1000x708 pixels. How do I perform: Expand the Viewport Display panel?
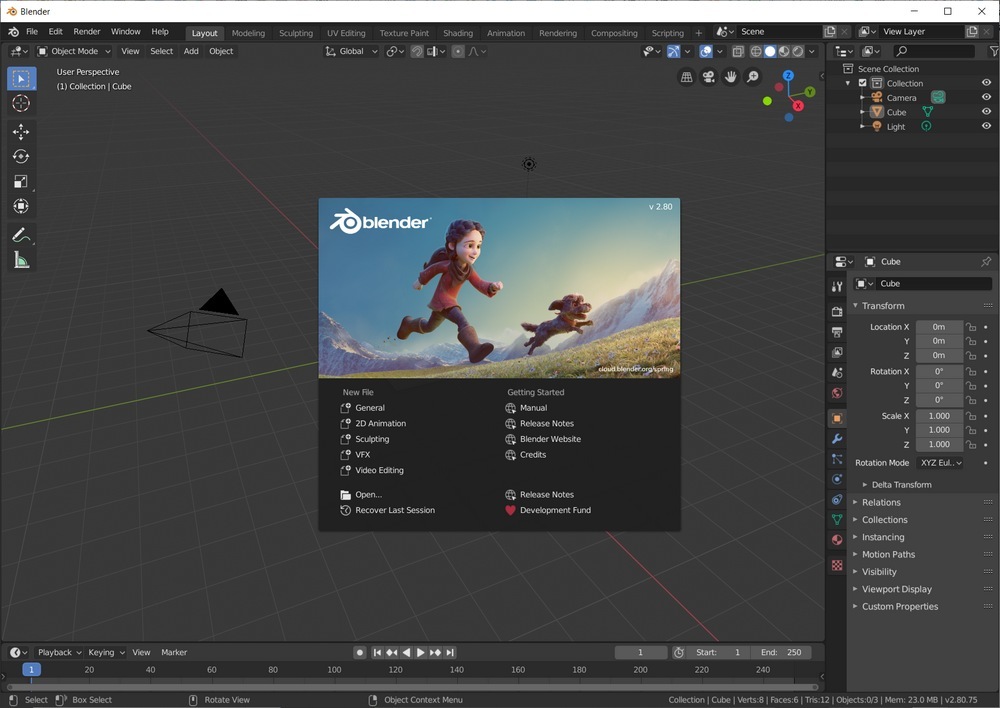(x=896, y=589)
